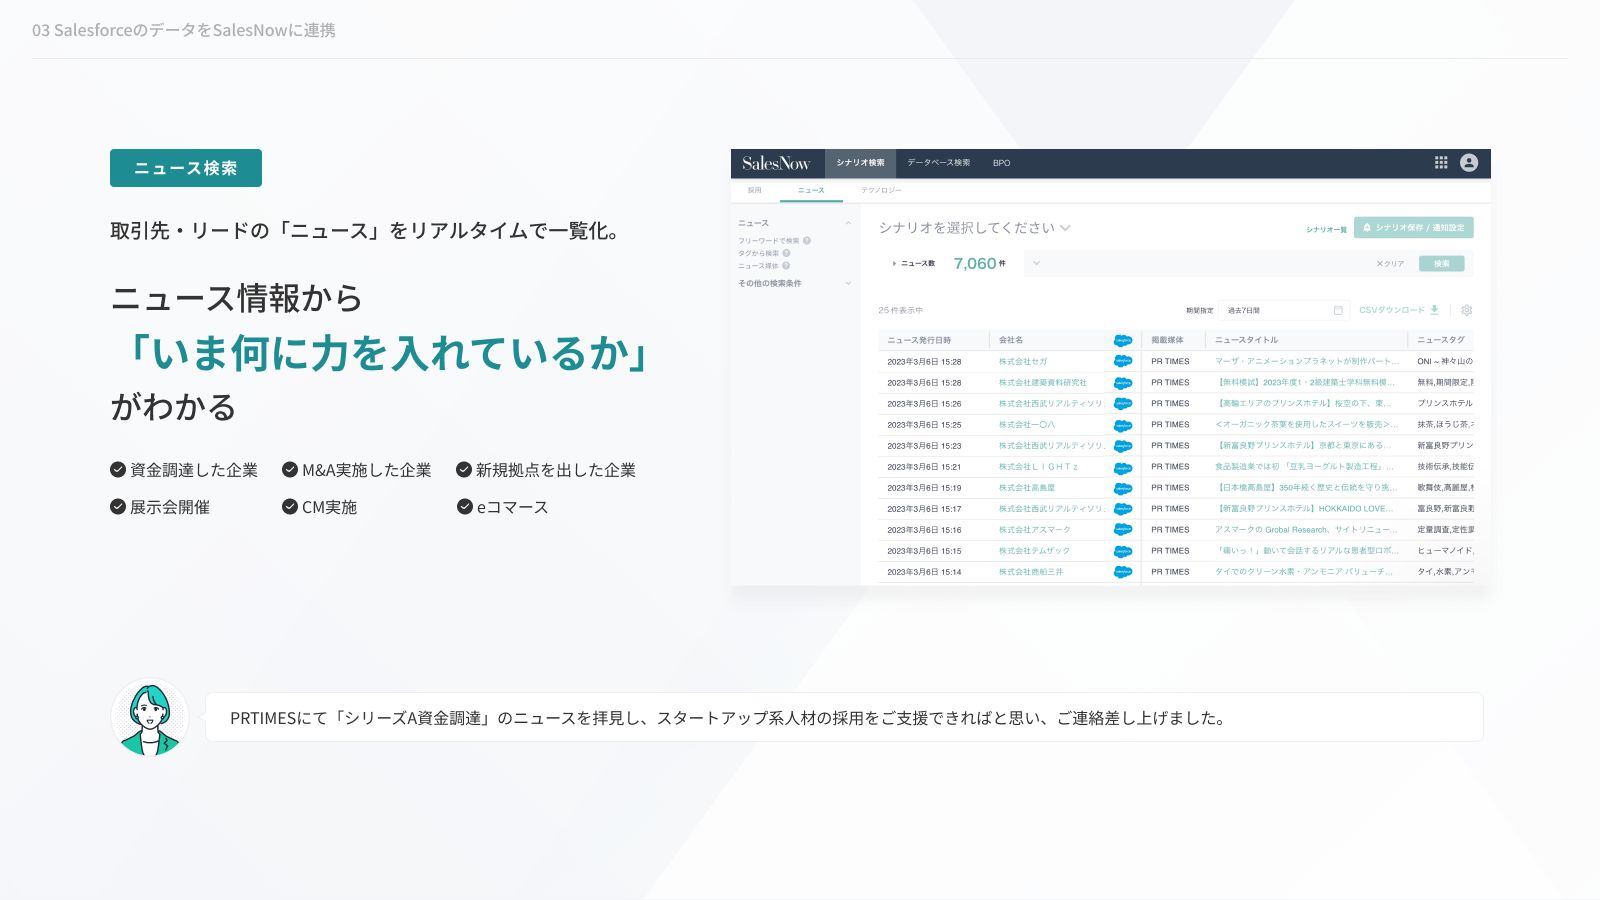Click Salesforce icon in 株式会社アスマーク row
The height and width of the screenshot is (900, 1600).
[1123, 530]
